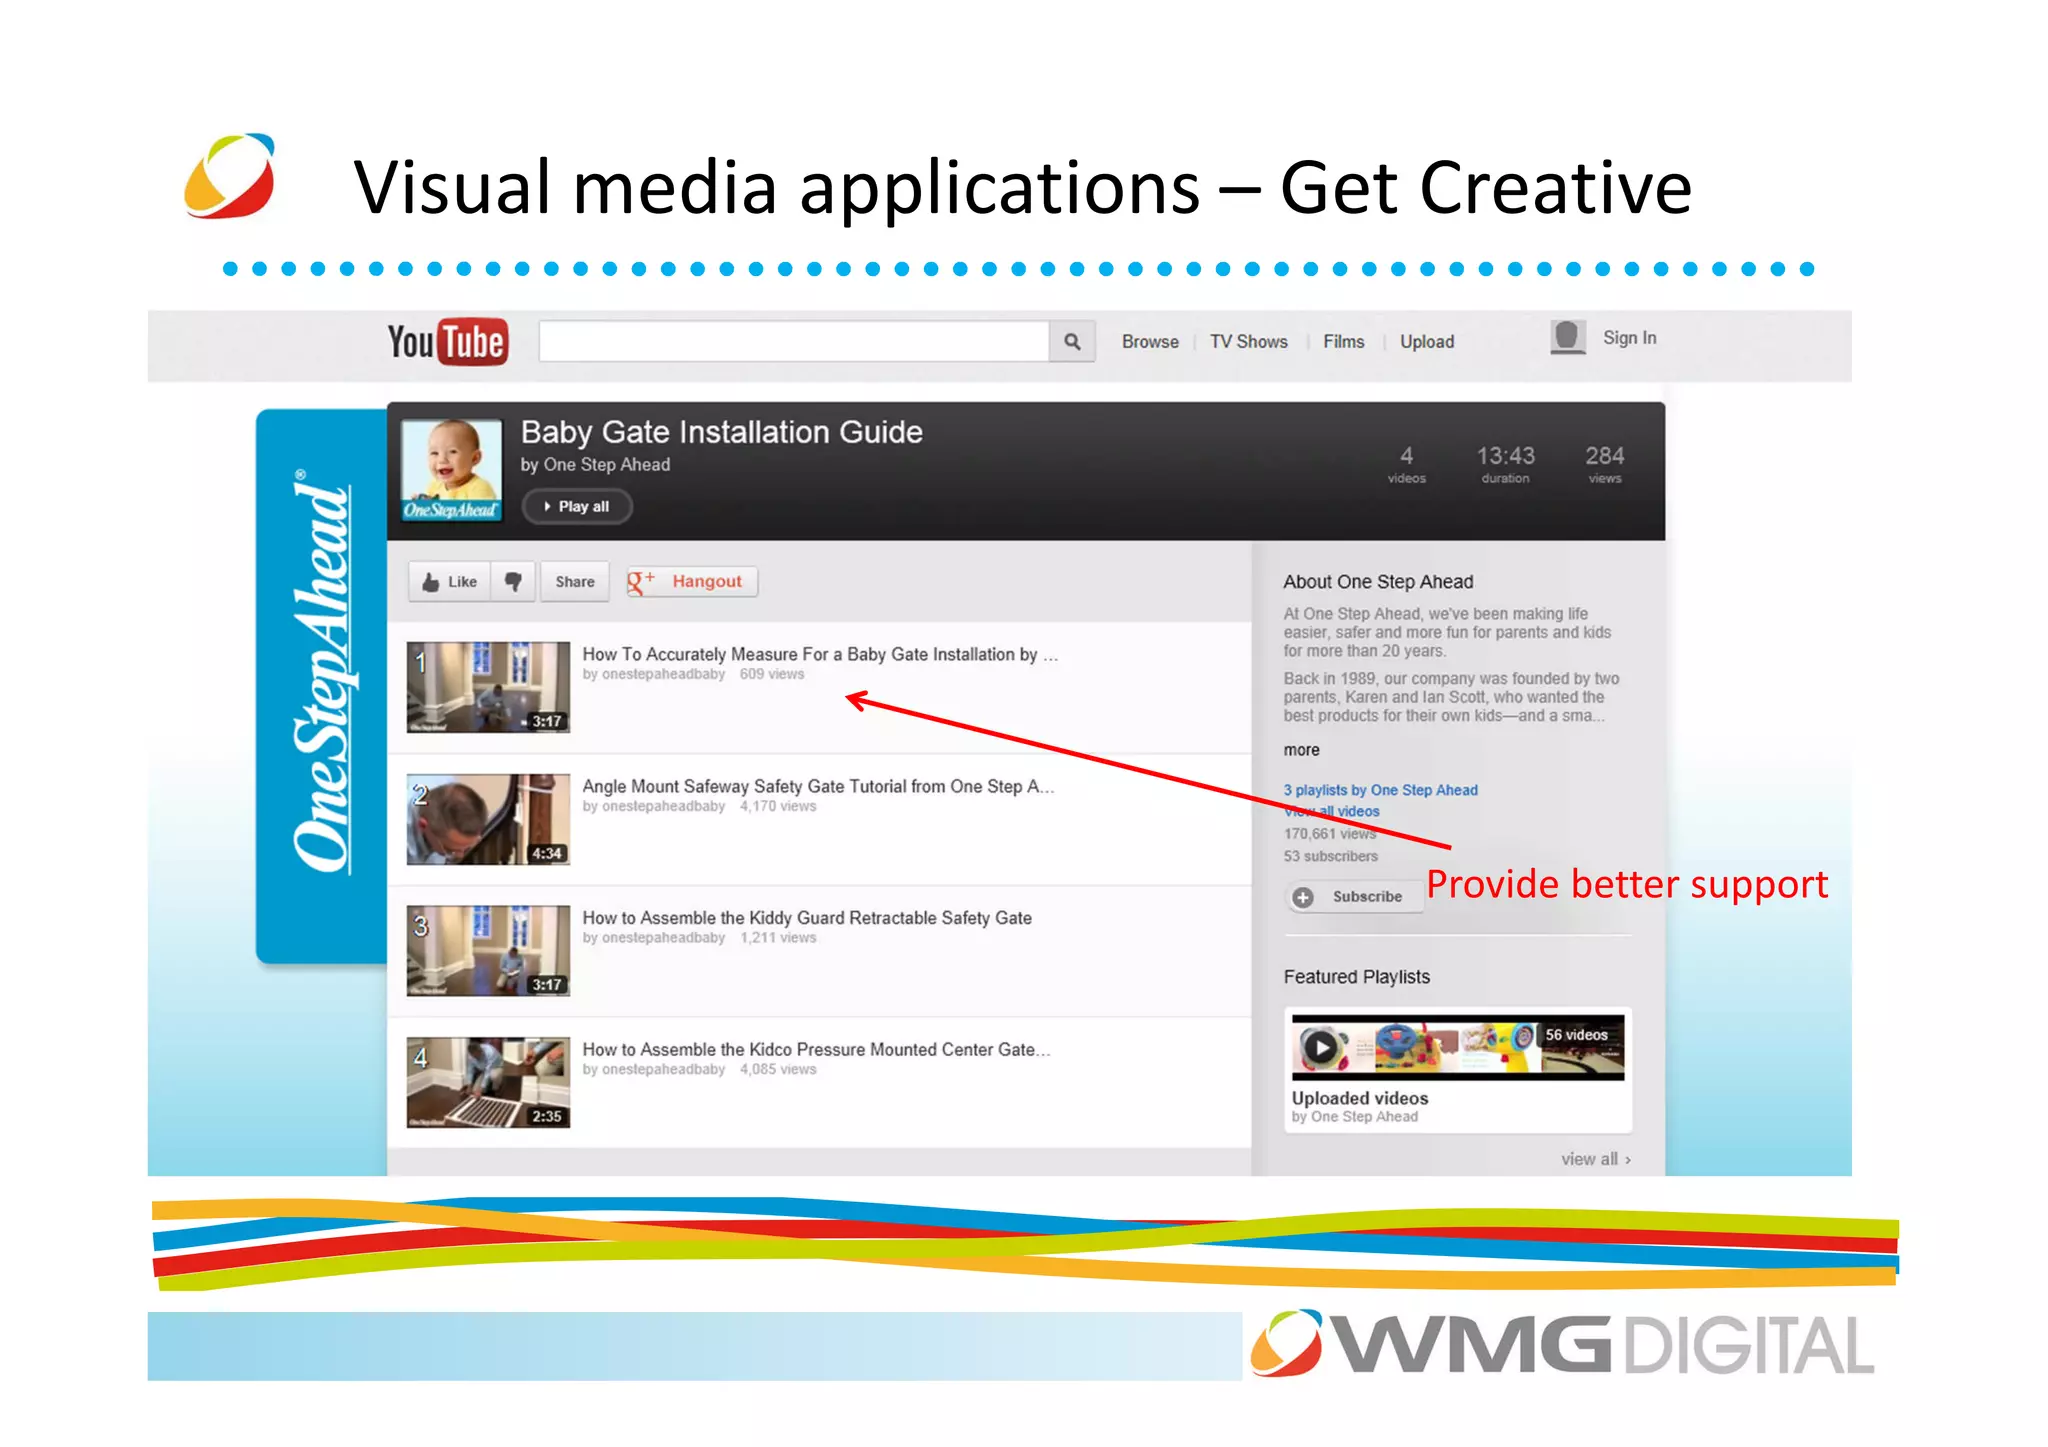Viewport: 2048px width, 1447px height.
Task: Open 'Kiddy Guard Retractable Safety Gate' video
Action: tap(807, 917)
